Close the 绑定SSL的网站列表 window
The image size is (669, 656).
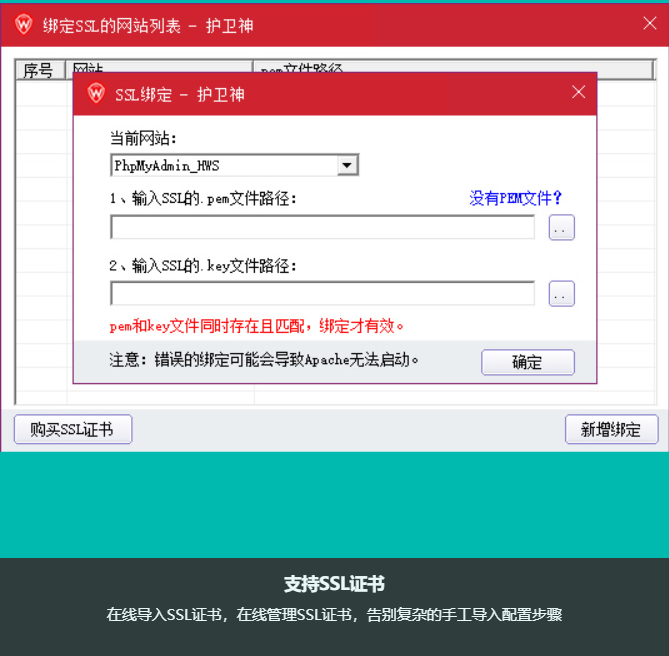(649, 24)
